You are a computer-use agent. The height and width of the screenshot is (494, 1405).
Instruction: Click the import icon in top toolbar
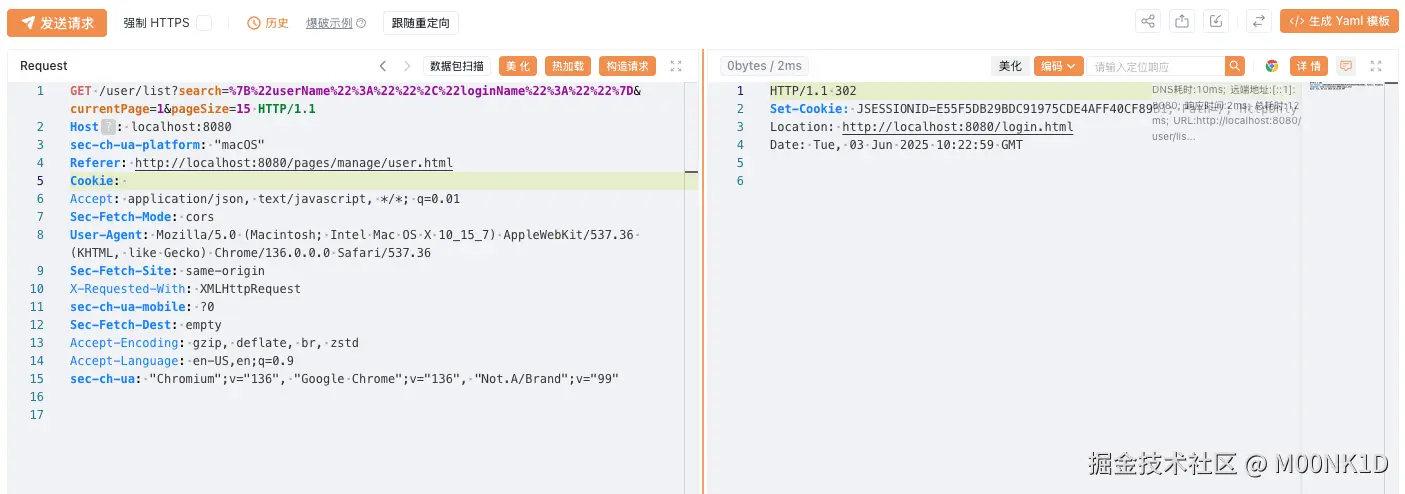tap(1216, 21)
